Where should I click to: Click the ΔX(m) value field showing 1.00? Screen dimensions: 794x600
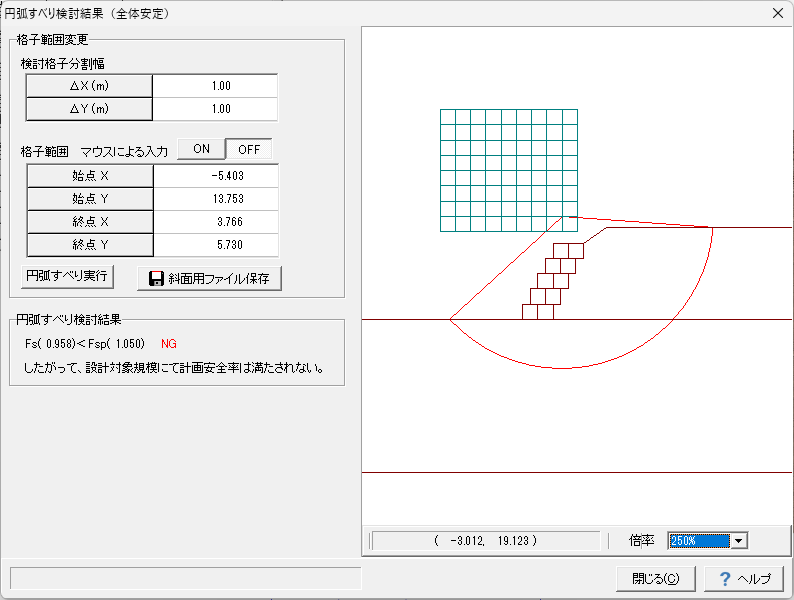[215, 86]
